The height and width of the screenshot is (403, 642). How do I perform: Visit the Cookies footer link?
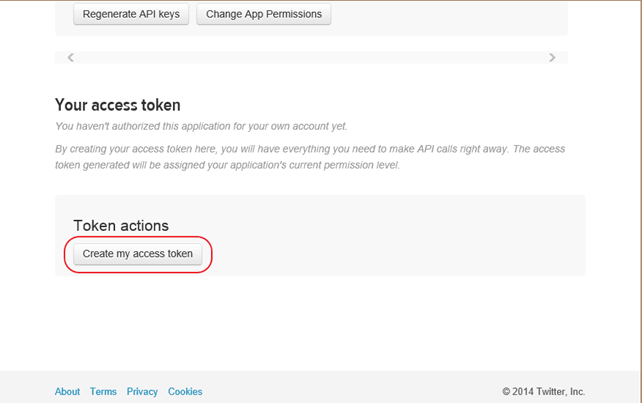tap(185, 392)
